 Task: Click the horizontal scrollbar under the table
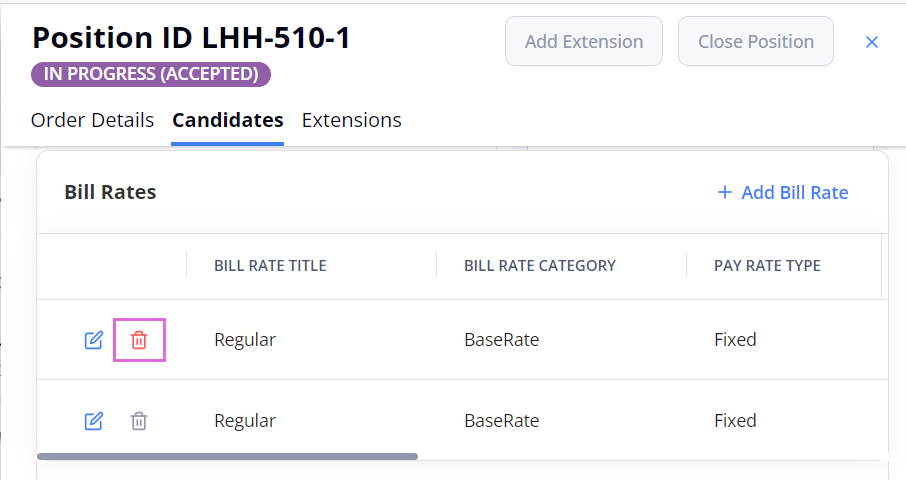[227, 456]
